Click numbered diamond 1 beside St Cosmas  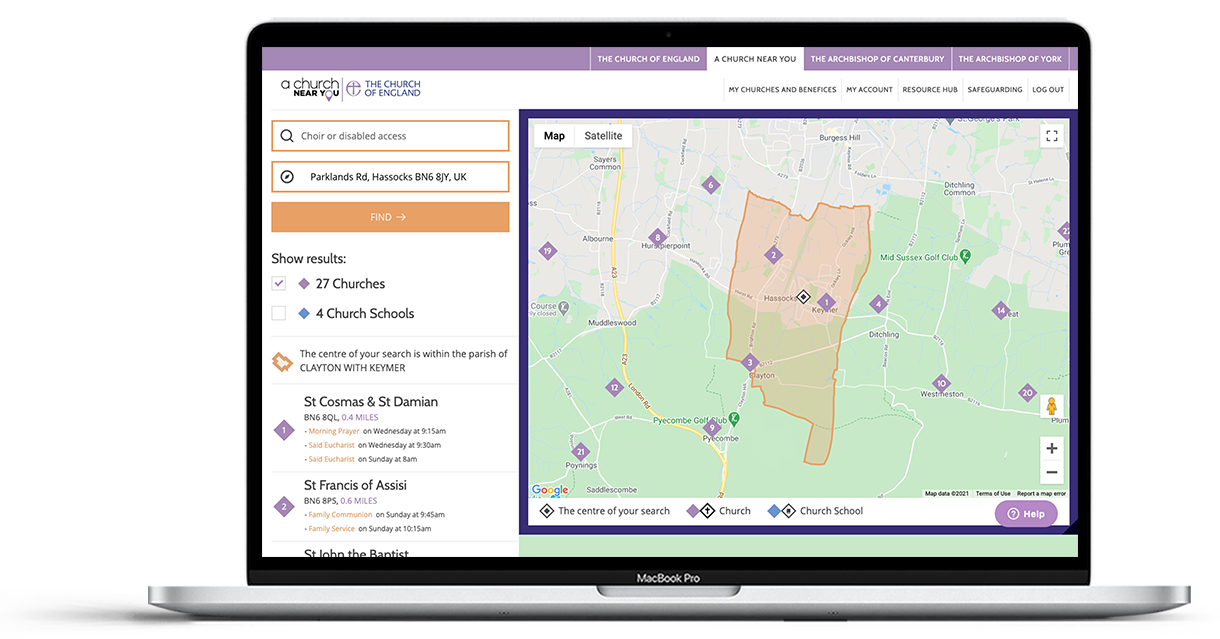[284, 431]
